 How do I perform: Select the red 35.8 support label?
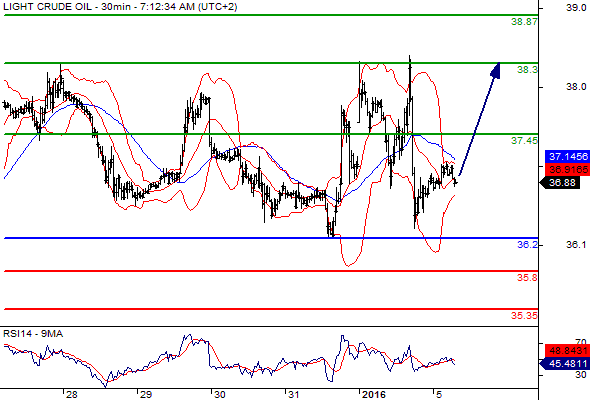(x=527, y=278)
